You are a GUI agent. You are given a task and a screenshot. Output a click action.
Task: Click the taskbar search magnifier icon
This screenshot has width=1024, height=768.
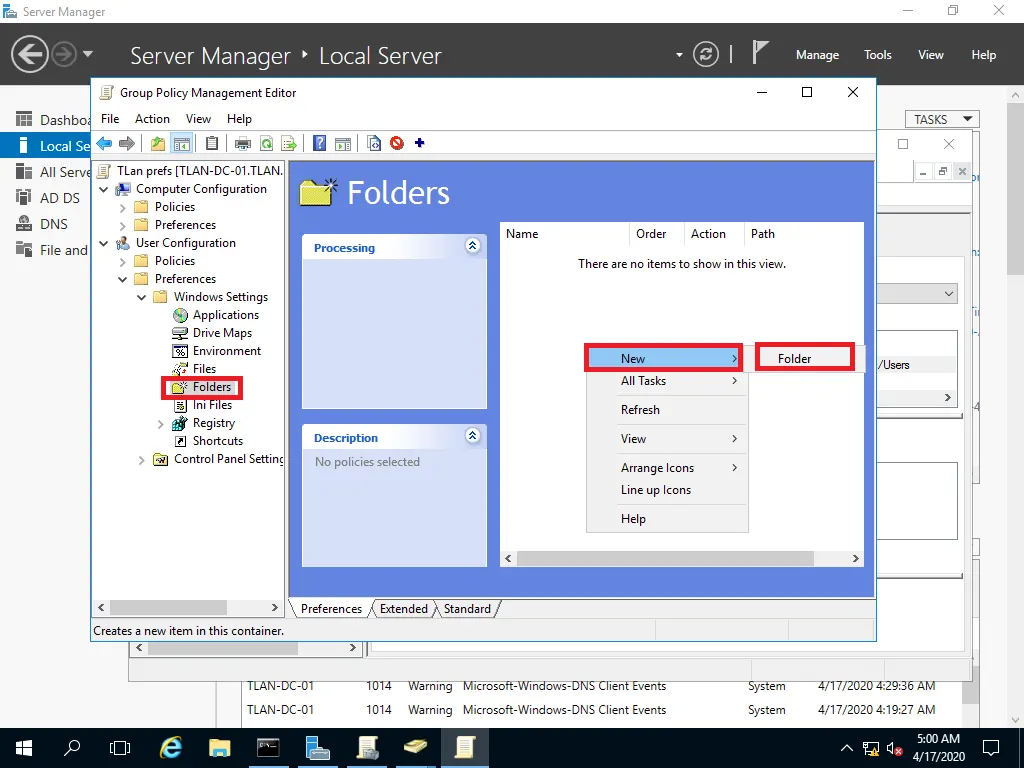pos(72,748)
